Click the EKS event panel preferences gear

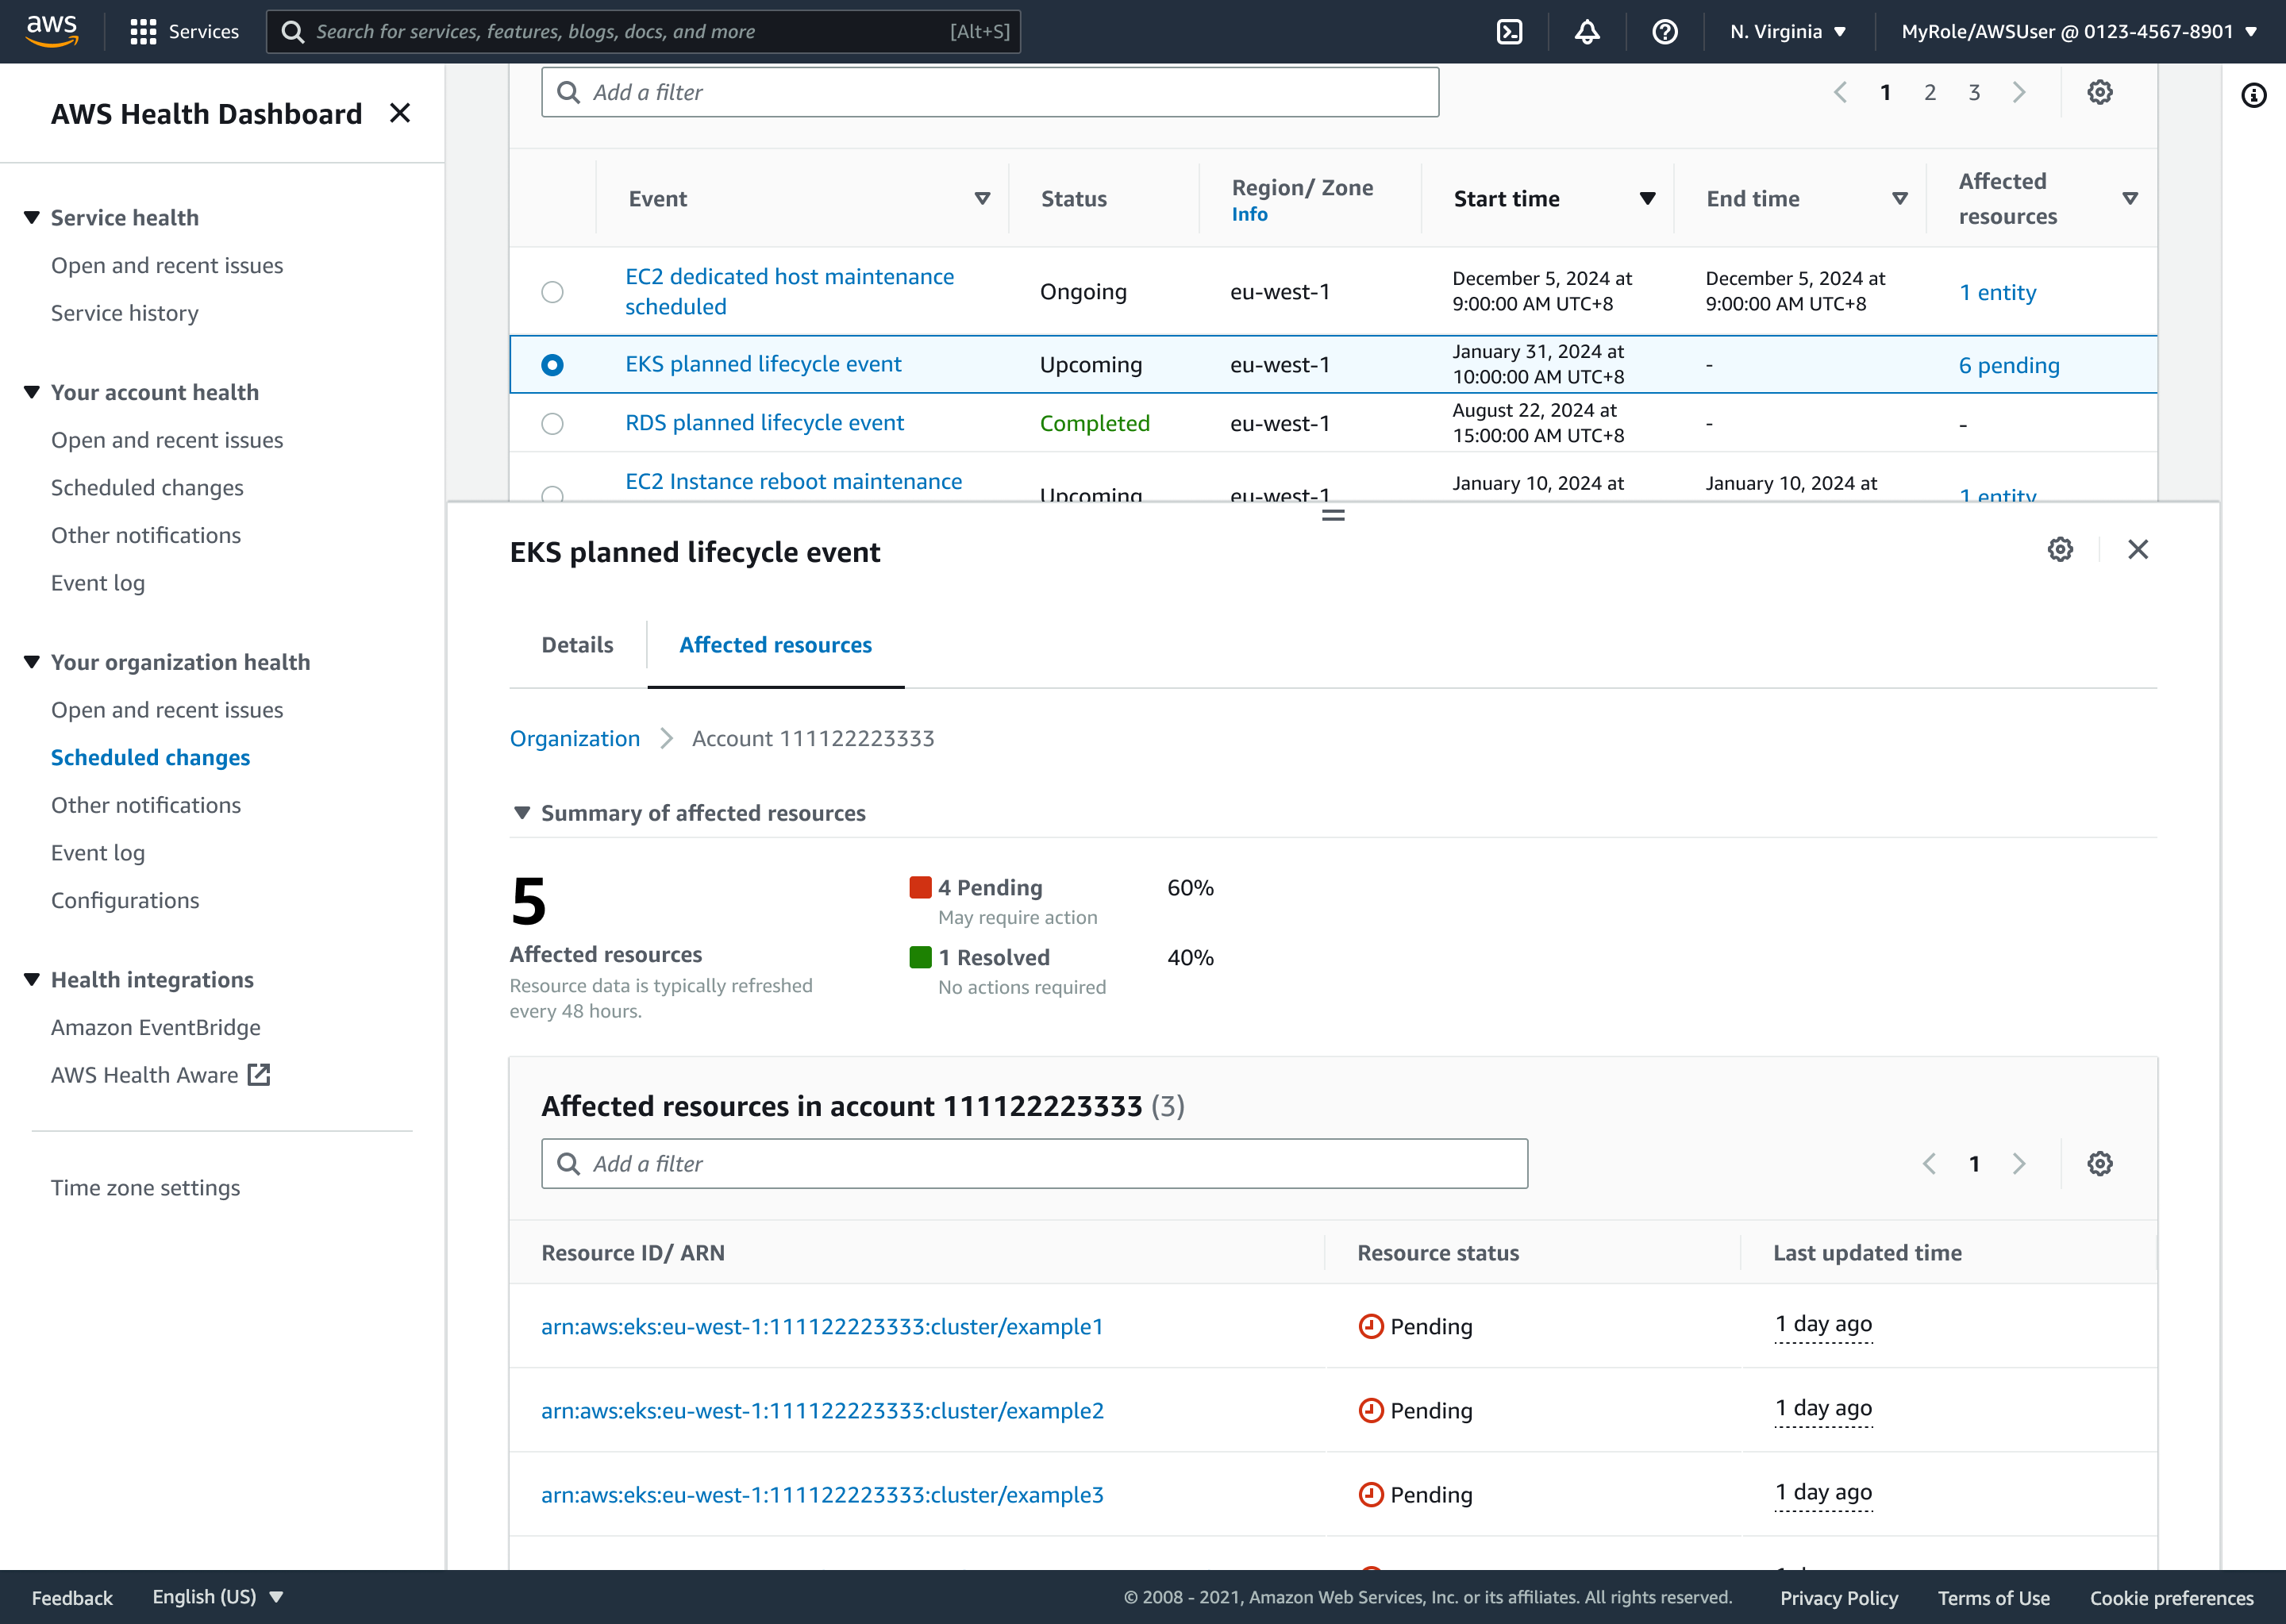click(2060, 549)
